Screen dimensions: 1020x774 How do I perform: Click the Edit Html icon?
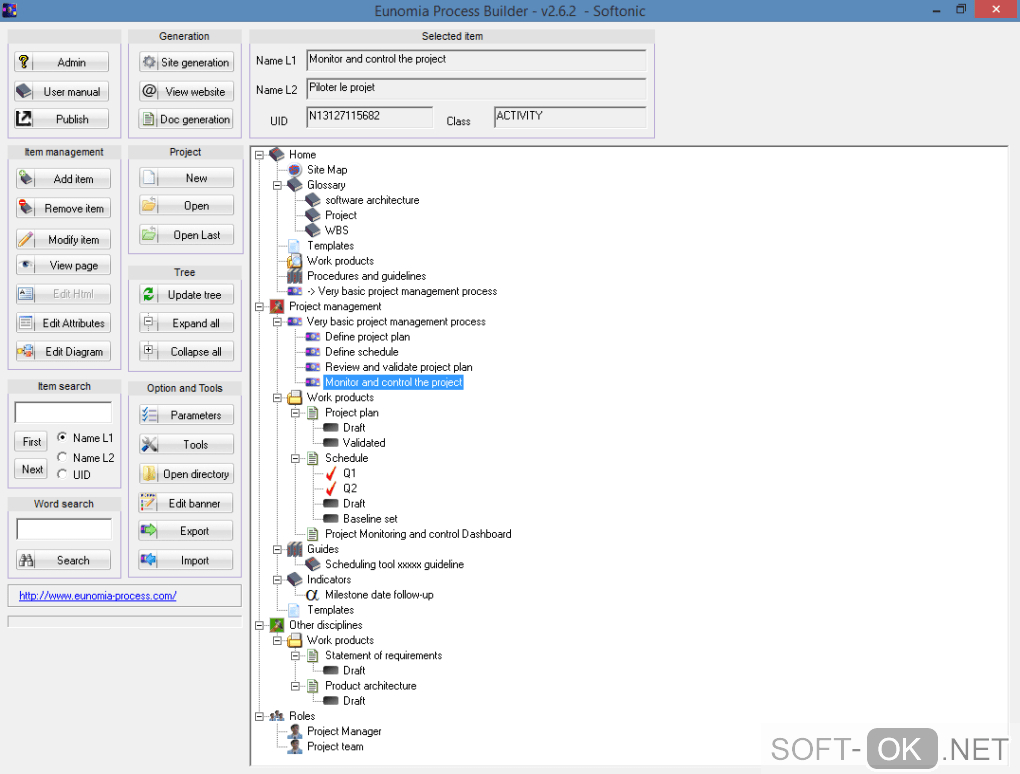pyautogui.click(x=26, y=293)
